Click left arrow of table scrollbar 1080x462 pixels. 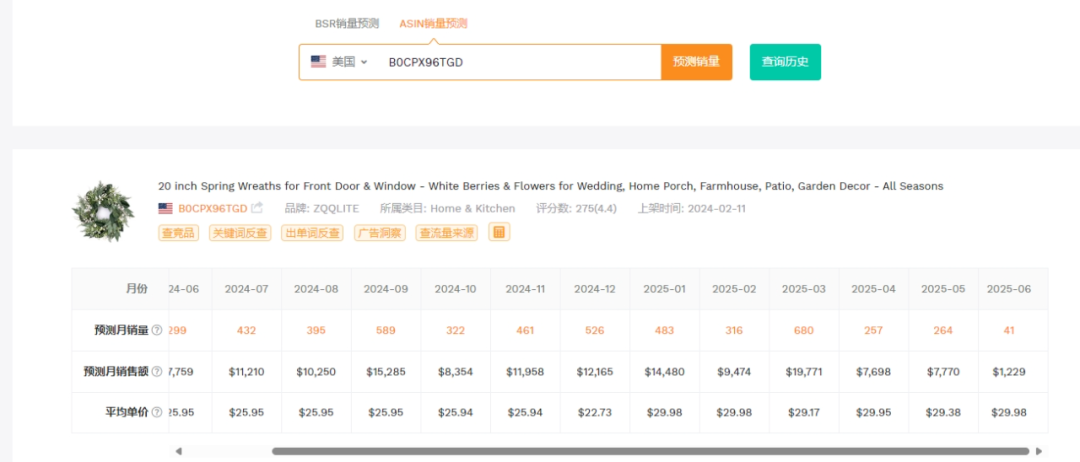click(x=178, y=451)
